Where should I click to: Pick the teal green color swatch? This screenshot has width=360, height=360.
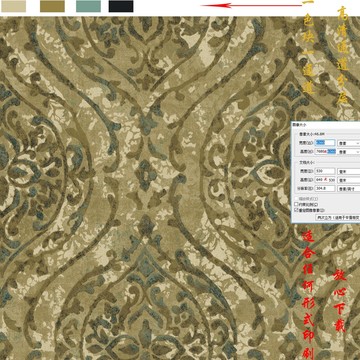pos(88,6)
